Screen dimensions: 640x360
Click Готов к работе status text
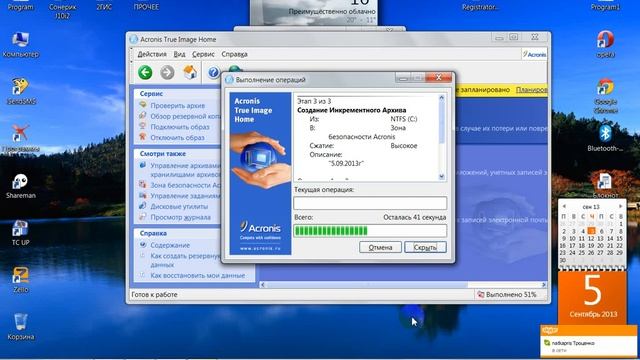coord(154,294)
